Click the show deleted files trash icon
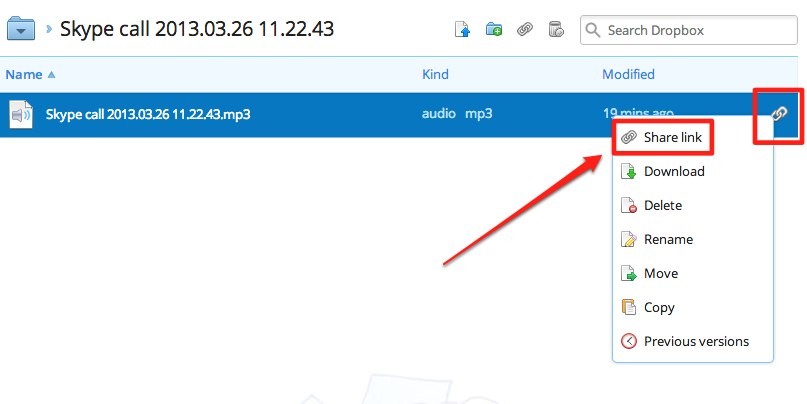Screen dimensions: 807x404 point(556,29)
